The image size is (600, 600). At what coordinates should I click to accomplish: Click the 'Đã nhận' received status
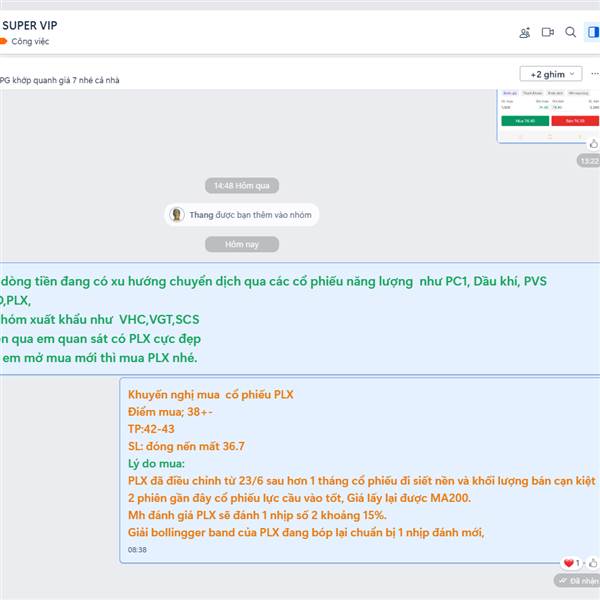[577, 580]
